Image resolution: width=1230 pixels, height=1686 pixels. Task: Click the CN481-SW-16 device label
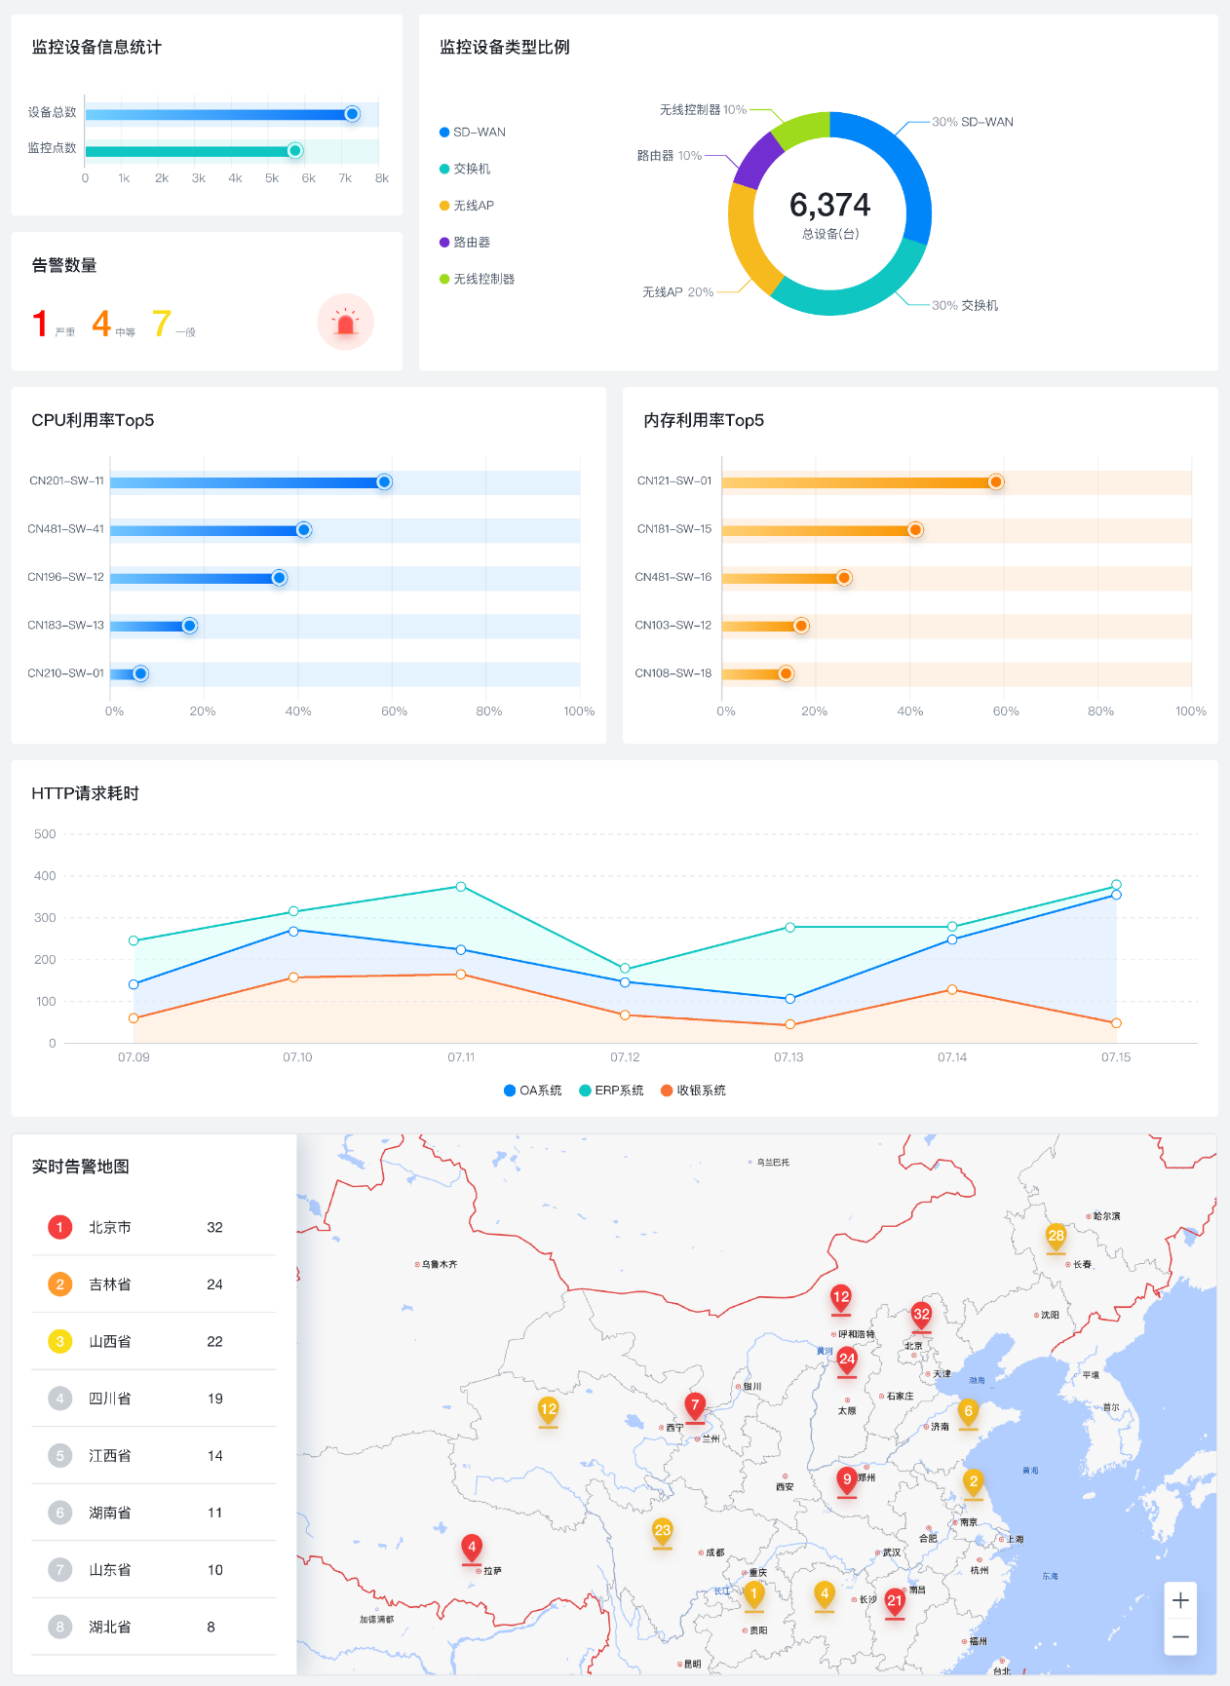click(x=673, y=577)
